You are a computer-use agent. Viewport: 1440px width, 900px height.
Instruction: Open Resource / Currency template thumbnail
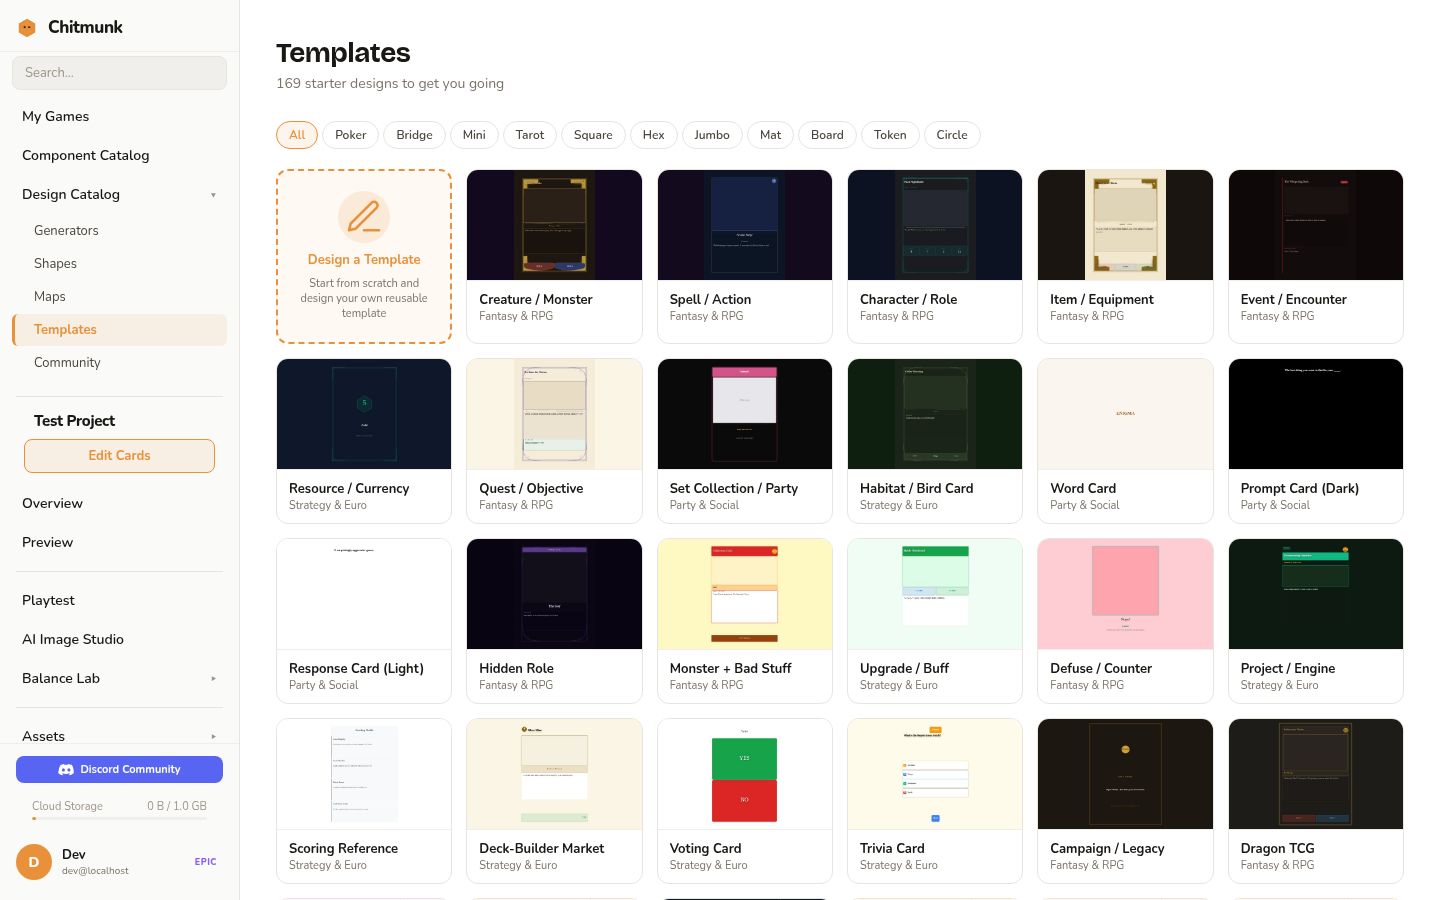click(x=364, y=414)
